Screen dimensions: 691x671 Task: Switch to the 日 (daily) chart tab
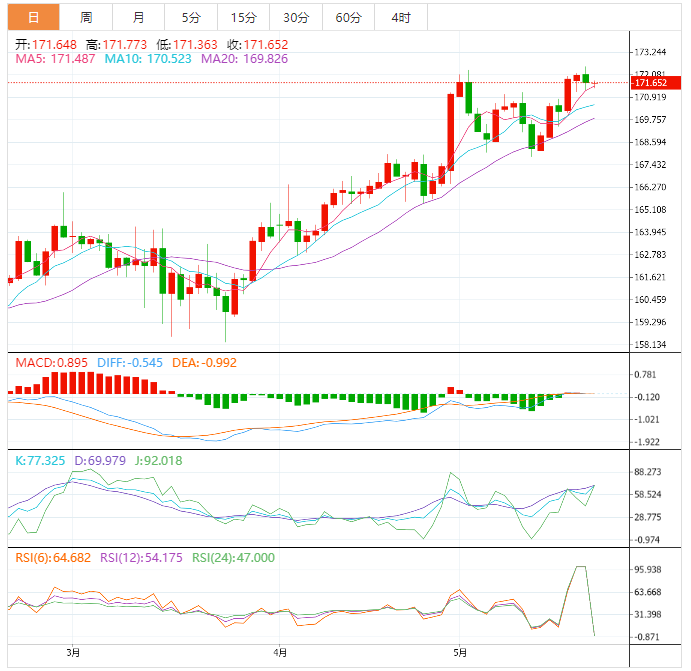[33, 17]
